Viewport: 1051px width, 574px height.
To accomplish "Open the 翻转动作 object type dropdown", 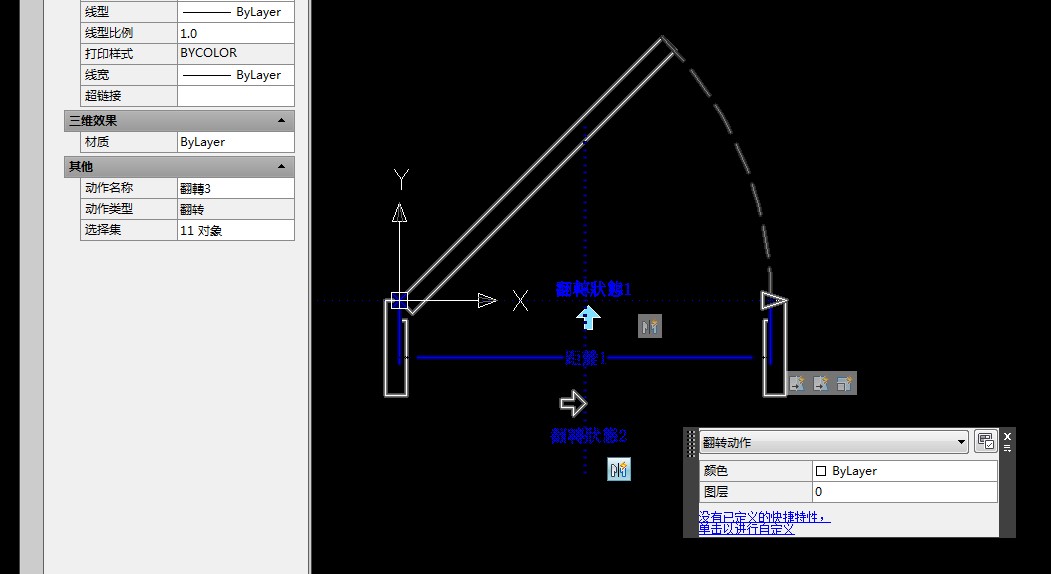I will pos(962,441).
